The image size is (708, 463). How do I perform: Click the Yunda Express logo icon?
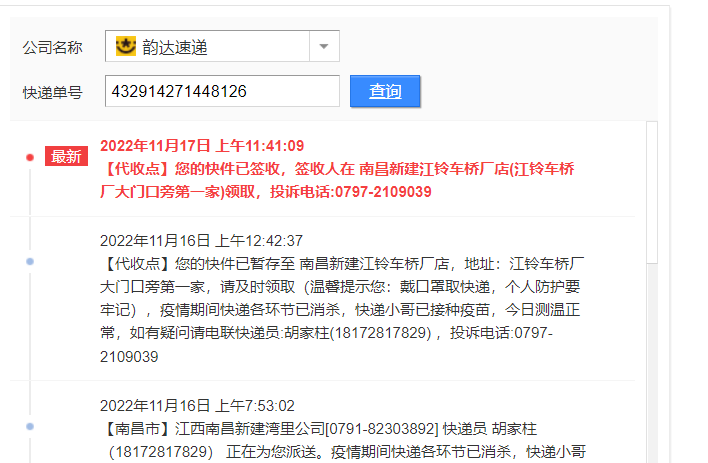point(126,46)
